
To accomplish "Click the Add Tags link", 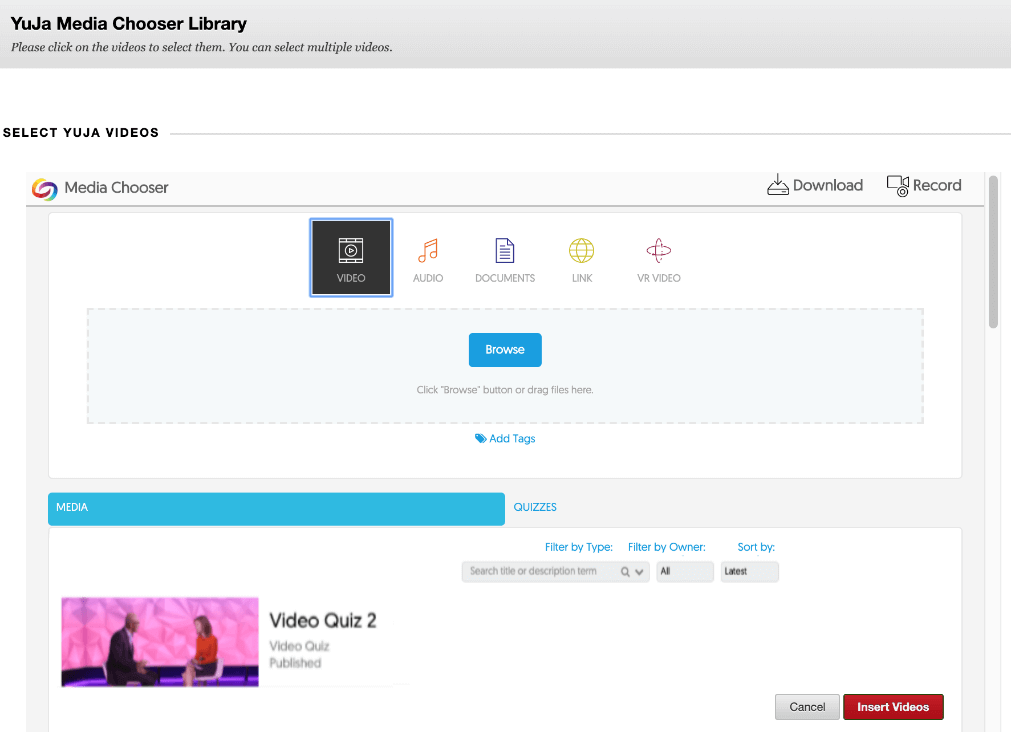I will point(505,439).
